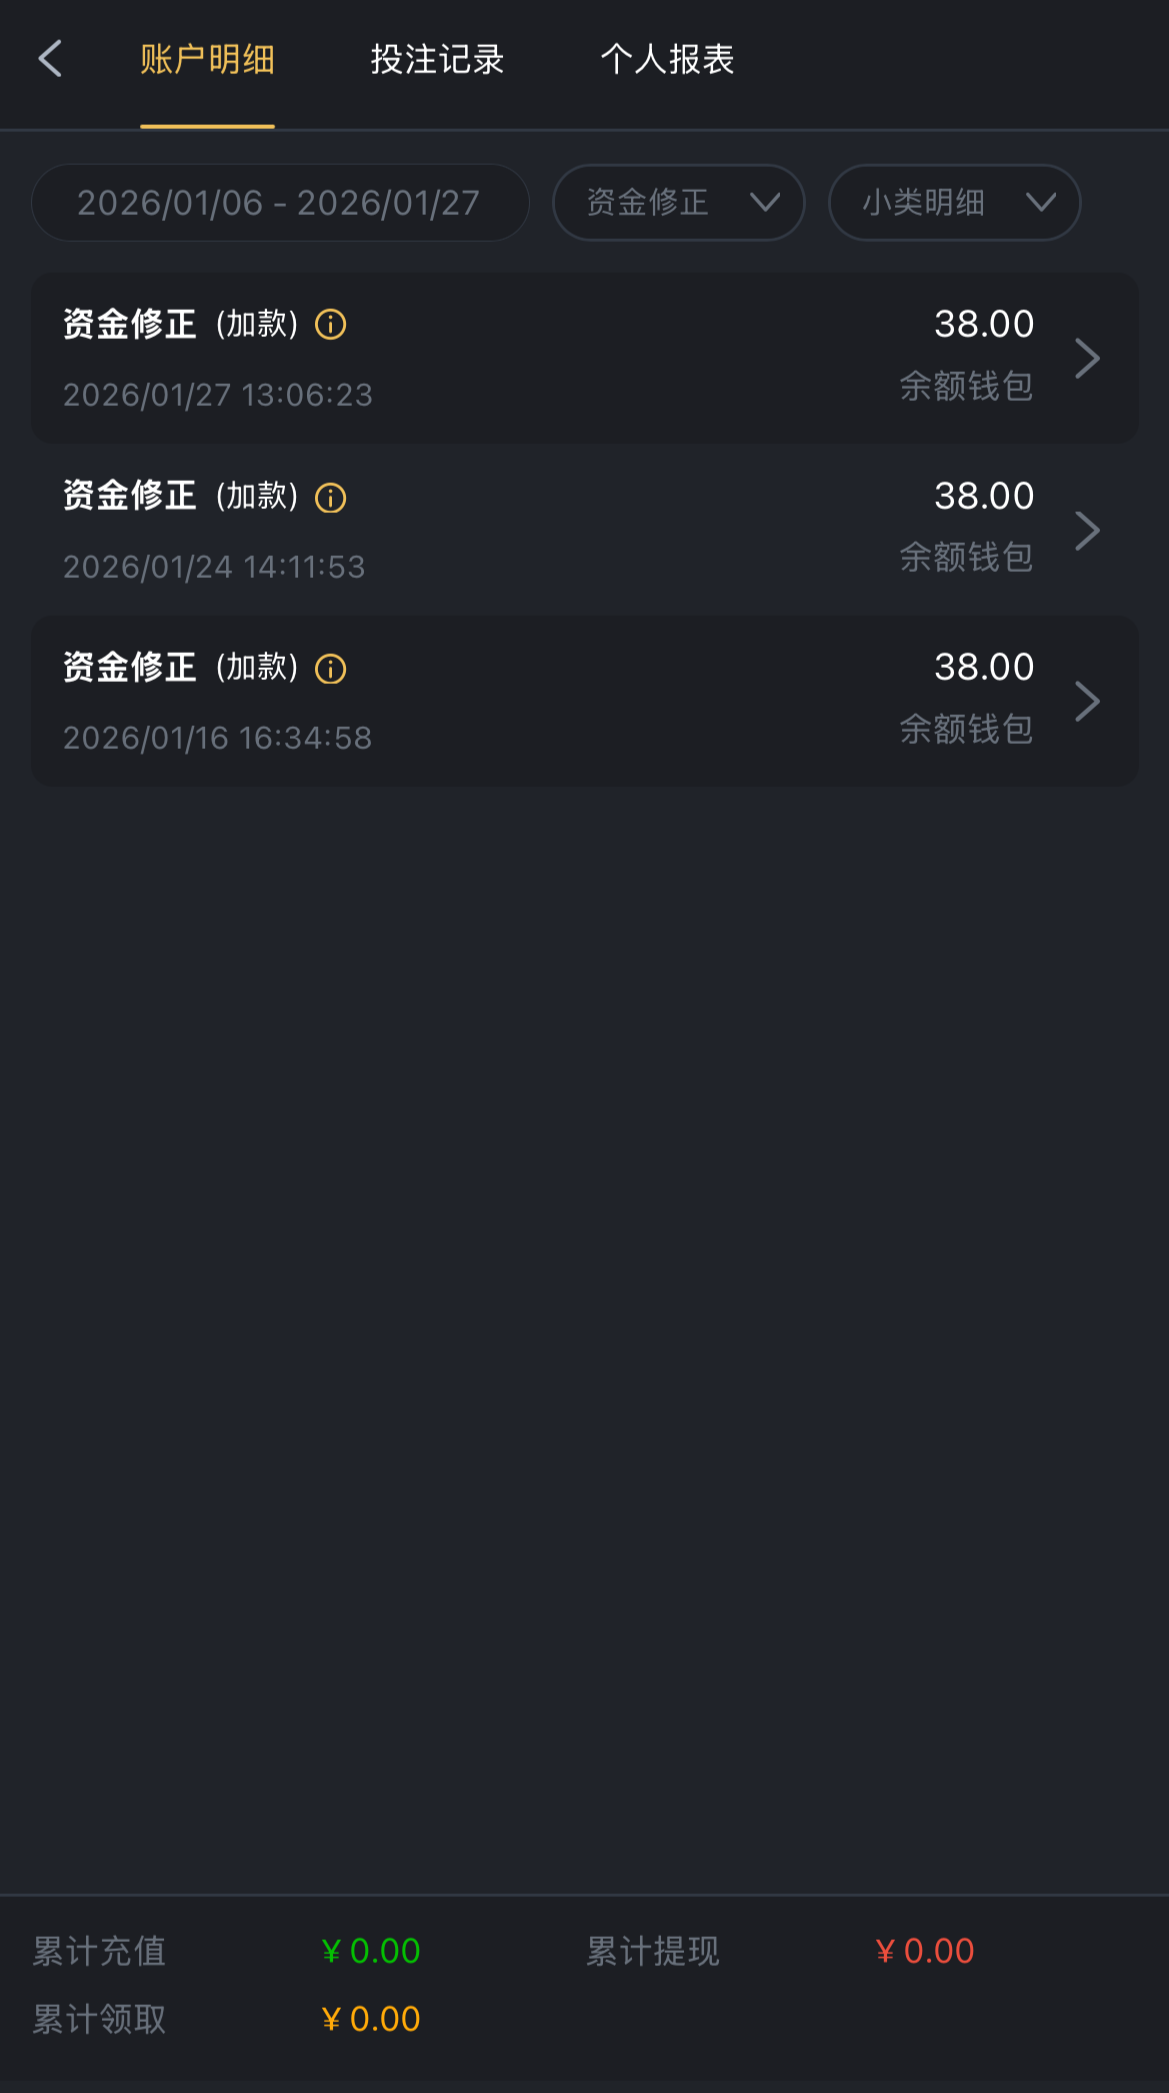Tap the 累计领取 total amount
Screen dimensions: 1169x2093
371,2019
